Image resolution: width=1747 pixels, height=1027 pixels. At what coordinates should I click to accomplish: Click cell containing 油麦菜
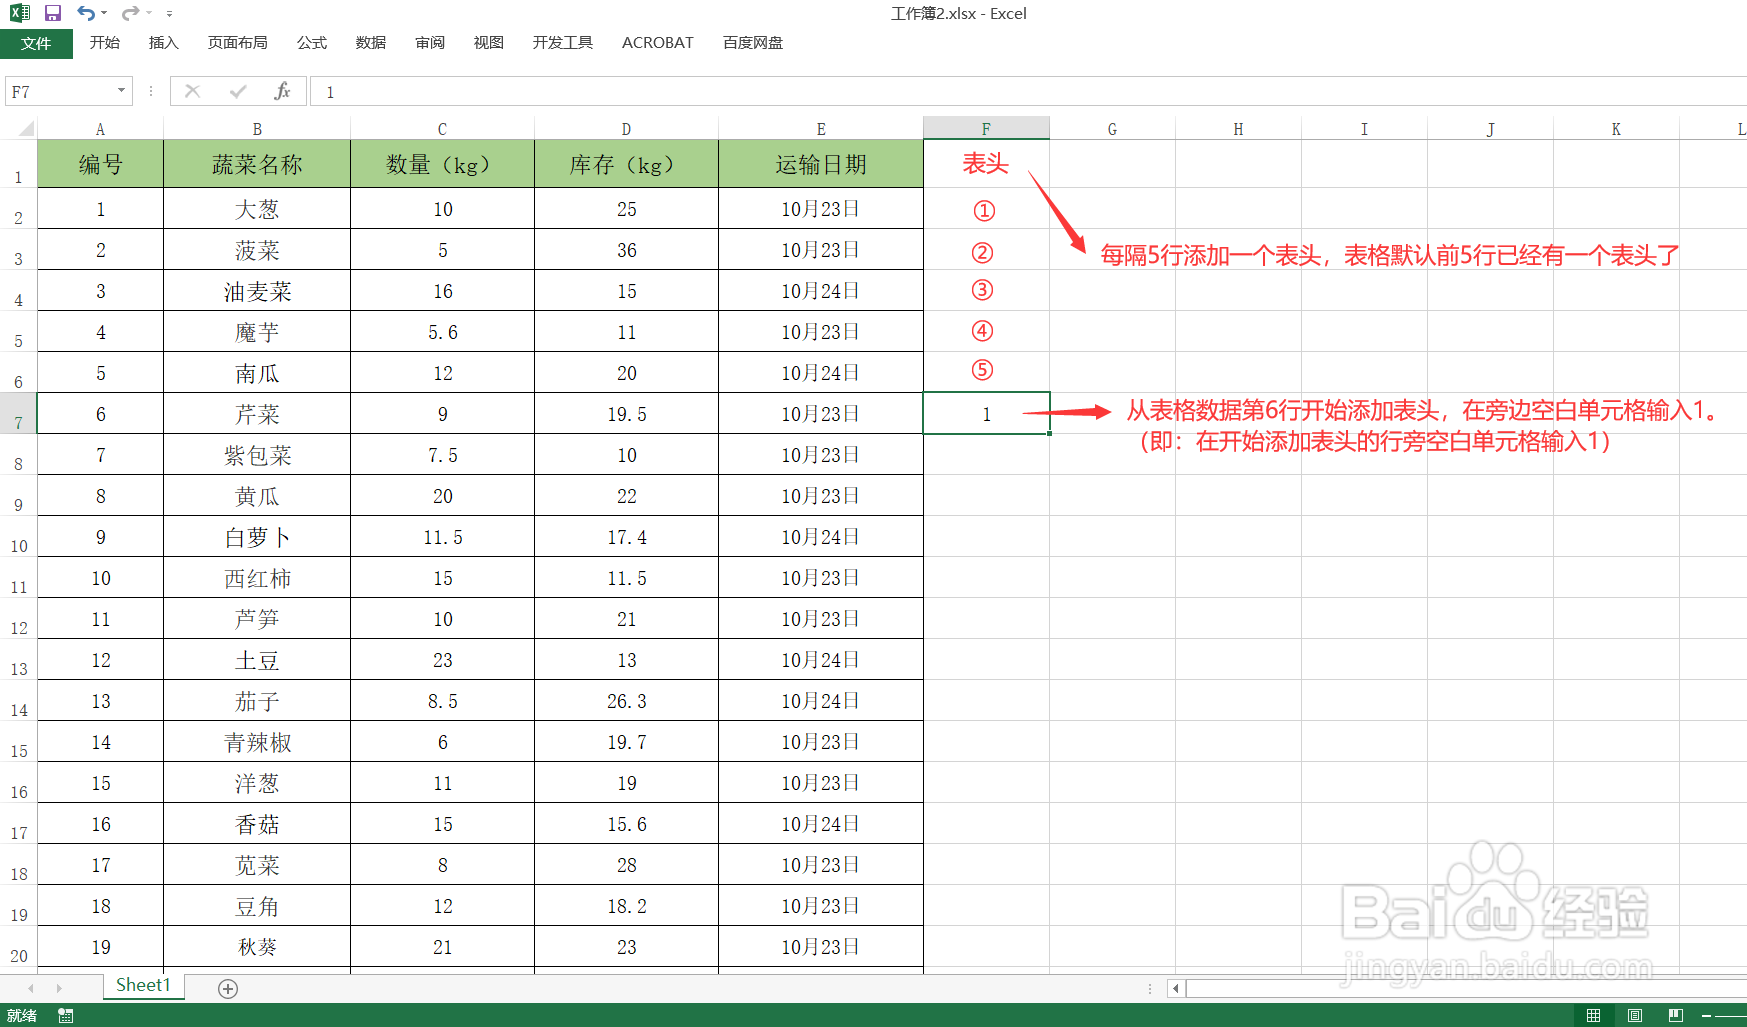pos(257,291)
